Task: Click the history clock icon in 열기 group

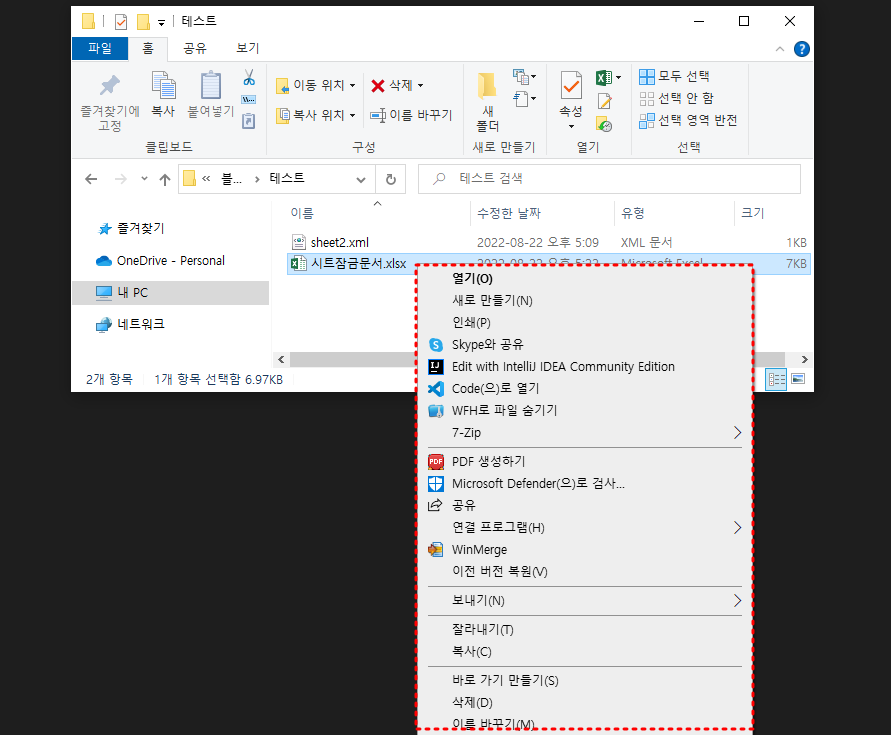Action: click(x=604, y=124)
